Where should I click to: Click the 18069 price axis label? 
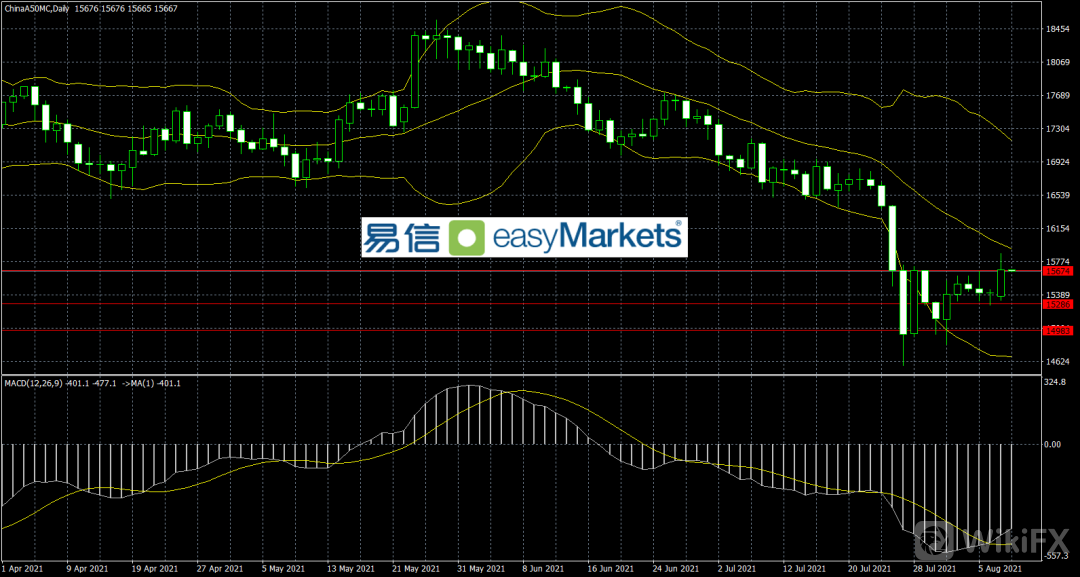coord(1057,63)
